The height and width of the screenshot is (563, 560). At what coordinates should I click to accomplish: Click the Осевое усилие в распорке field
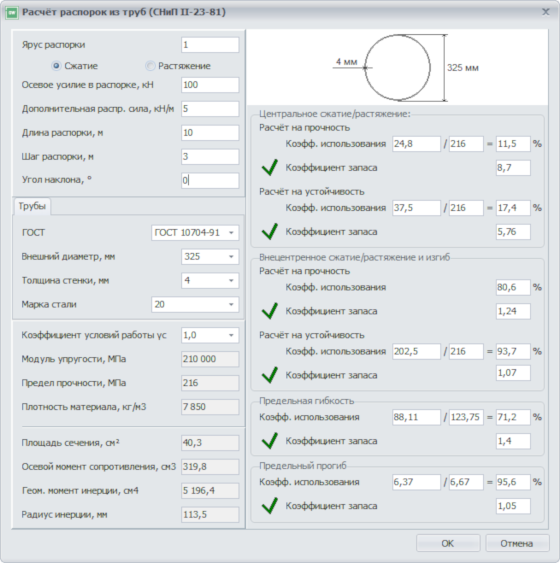tap(210, 85)
